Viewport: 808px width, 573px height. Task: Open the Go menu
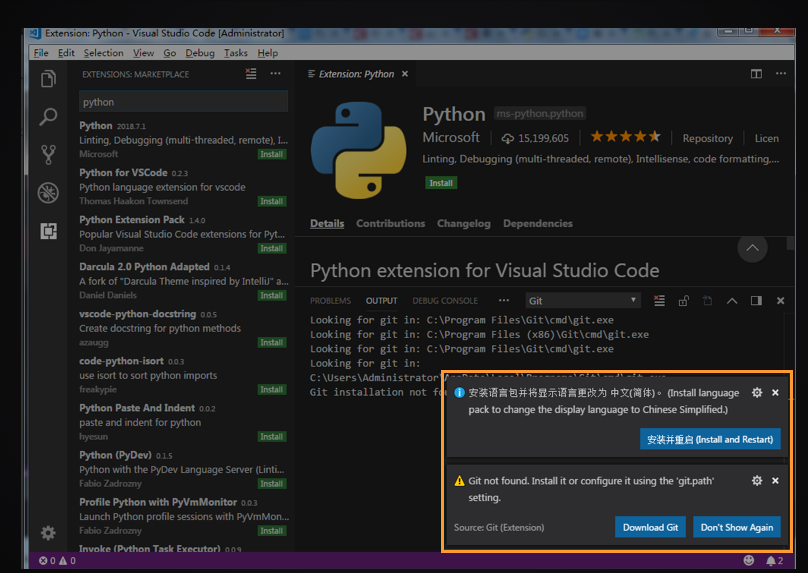pyautogui.click(x=170, y=53)
